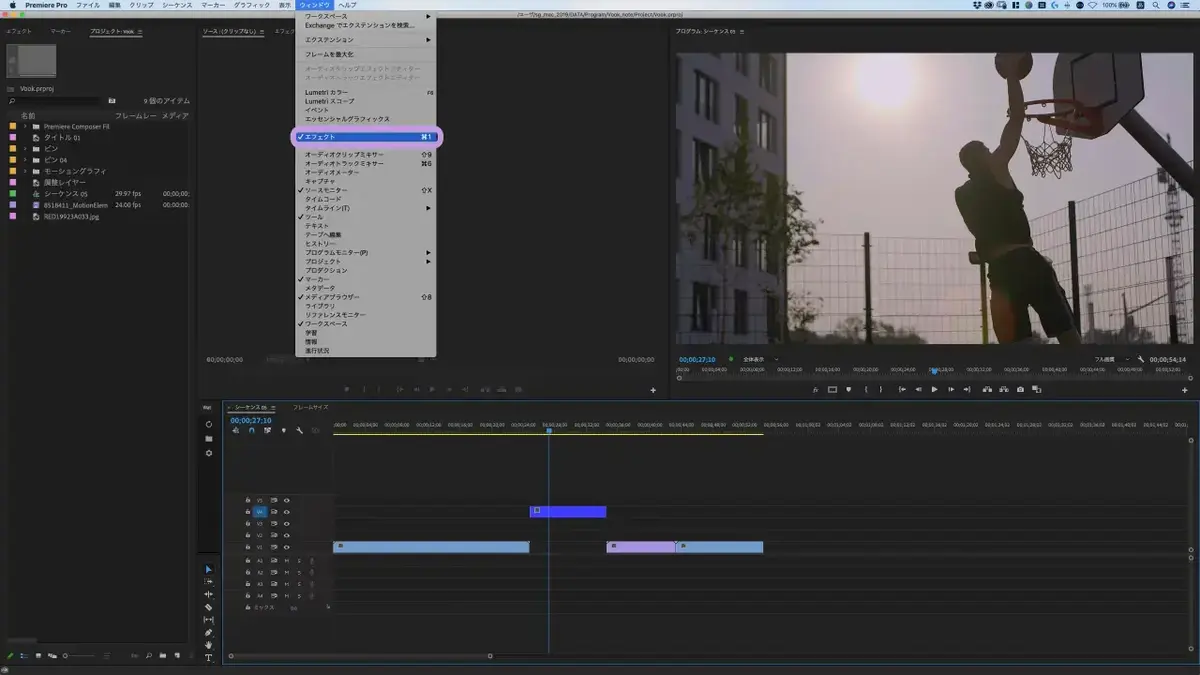Image resolution: width=1200 pixels, height=675 pixels.
Task: Open the ヘルプ menu in menu bar
Action: (347, 5)
